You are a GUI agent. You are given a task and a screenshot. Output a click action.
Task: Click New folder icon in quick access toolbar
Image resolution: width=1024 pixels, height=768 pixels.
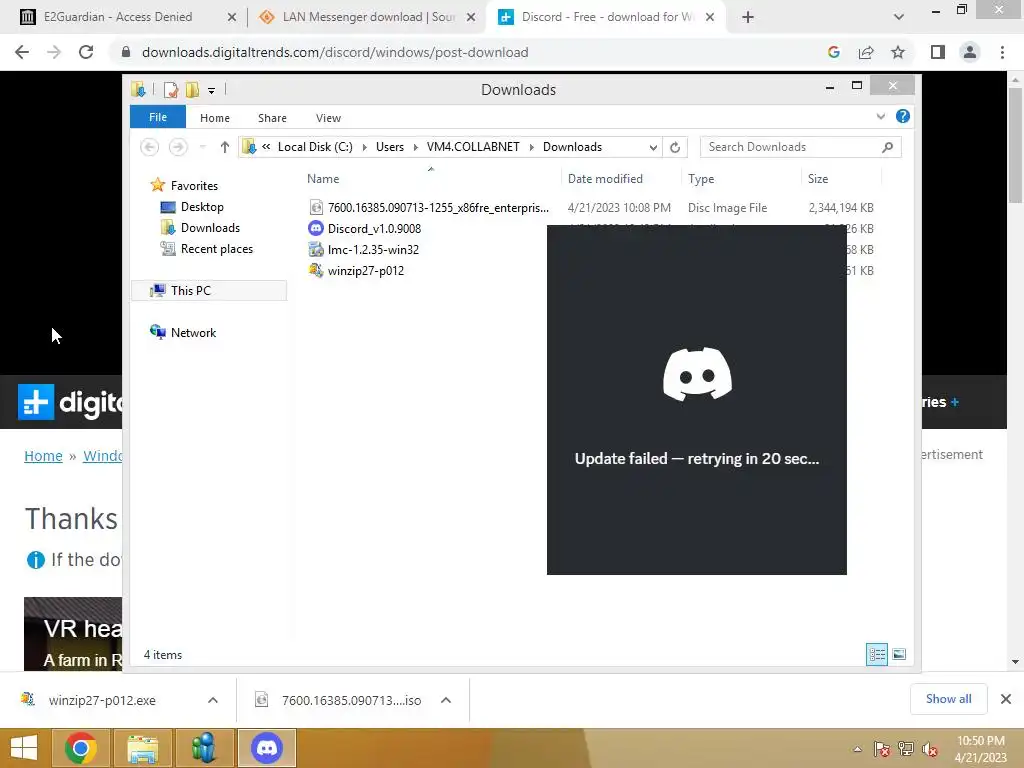click(x=192, y=89)
